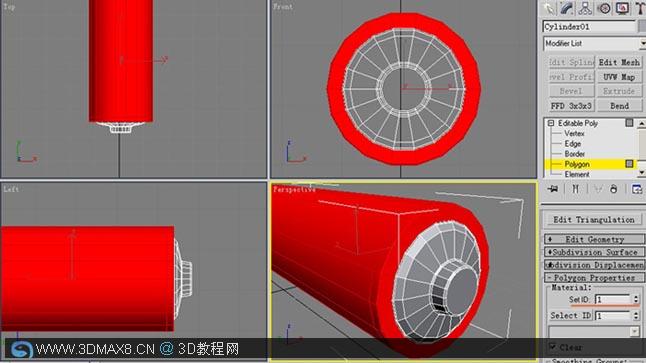
Task: Click the Front viewport label
Action: point(283,7)
